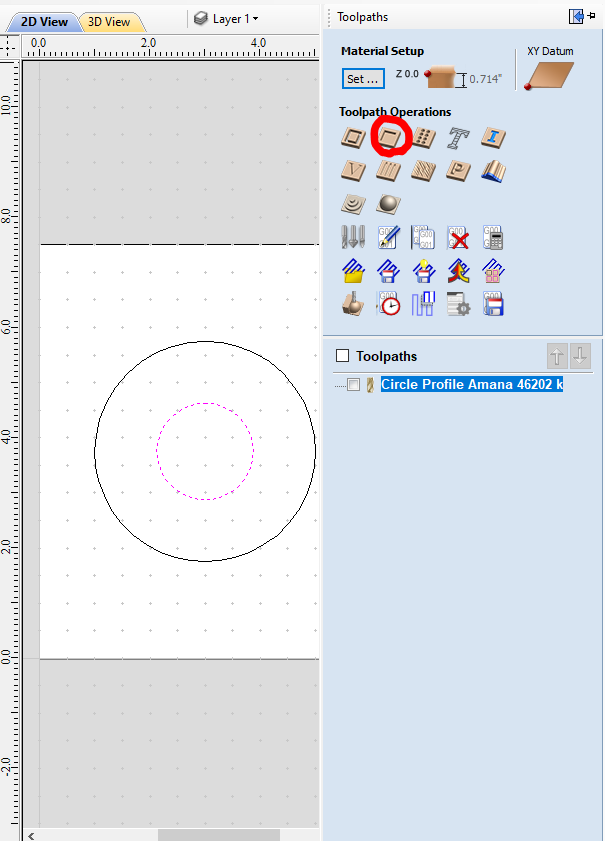
Task: Click the end mill icon beside Circle Profile
Action: tap(370, 385)
